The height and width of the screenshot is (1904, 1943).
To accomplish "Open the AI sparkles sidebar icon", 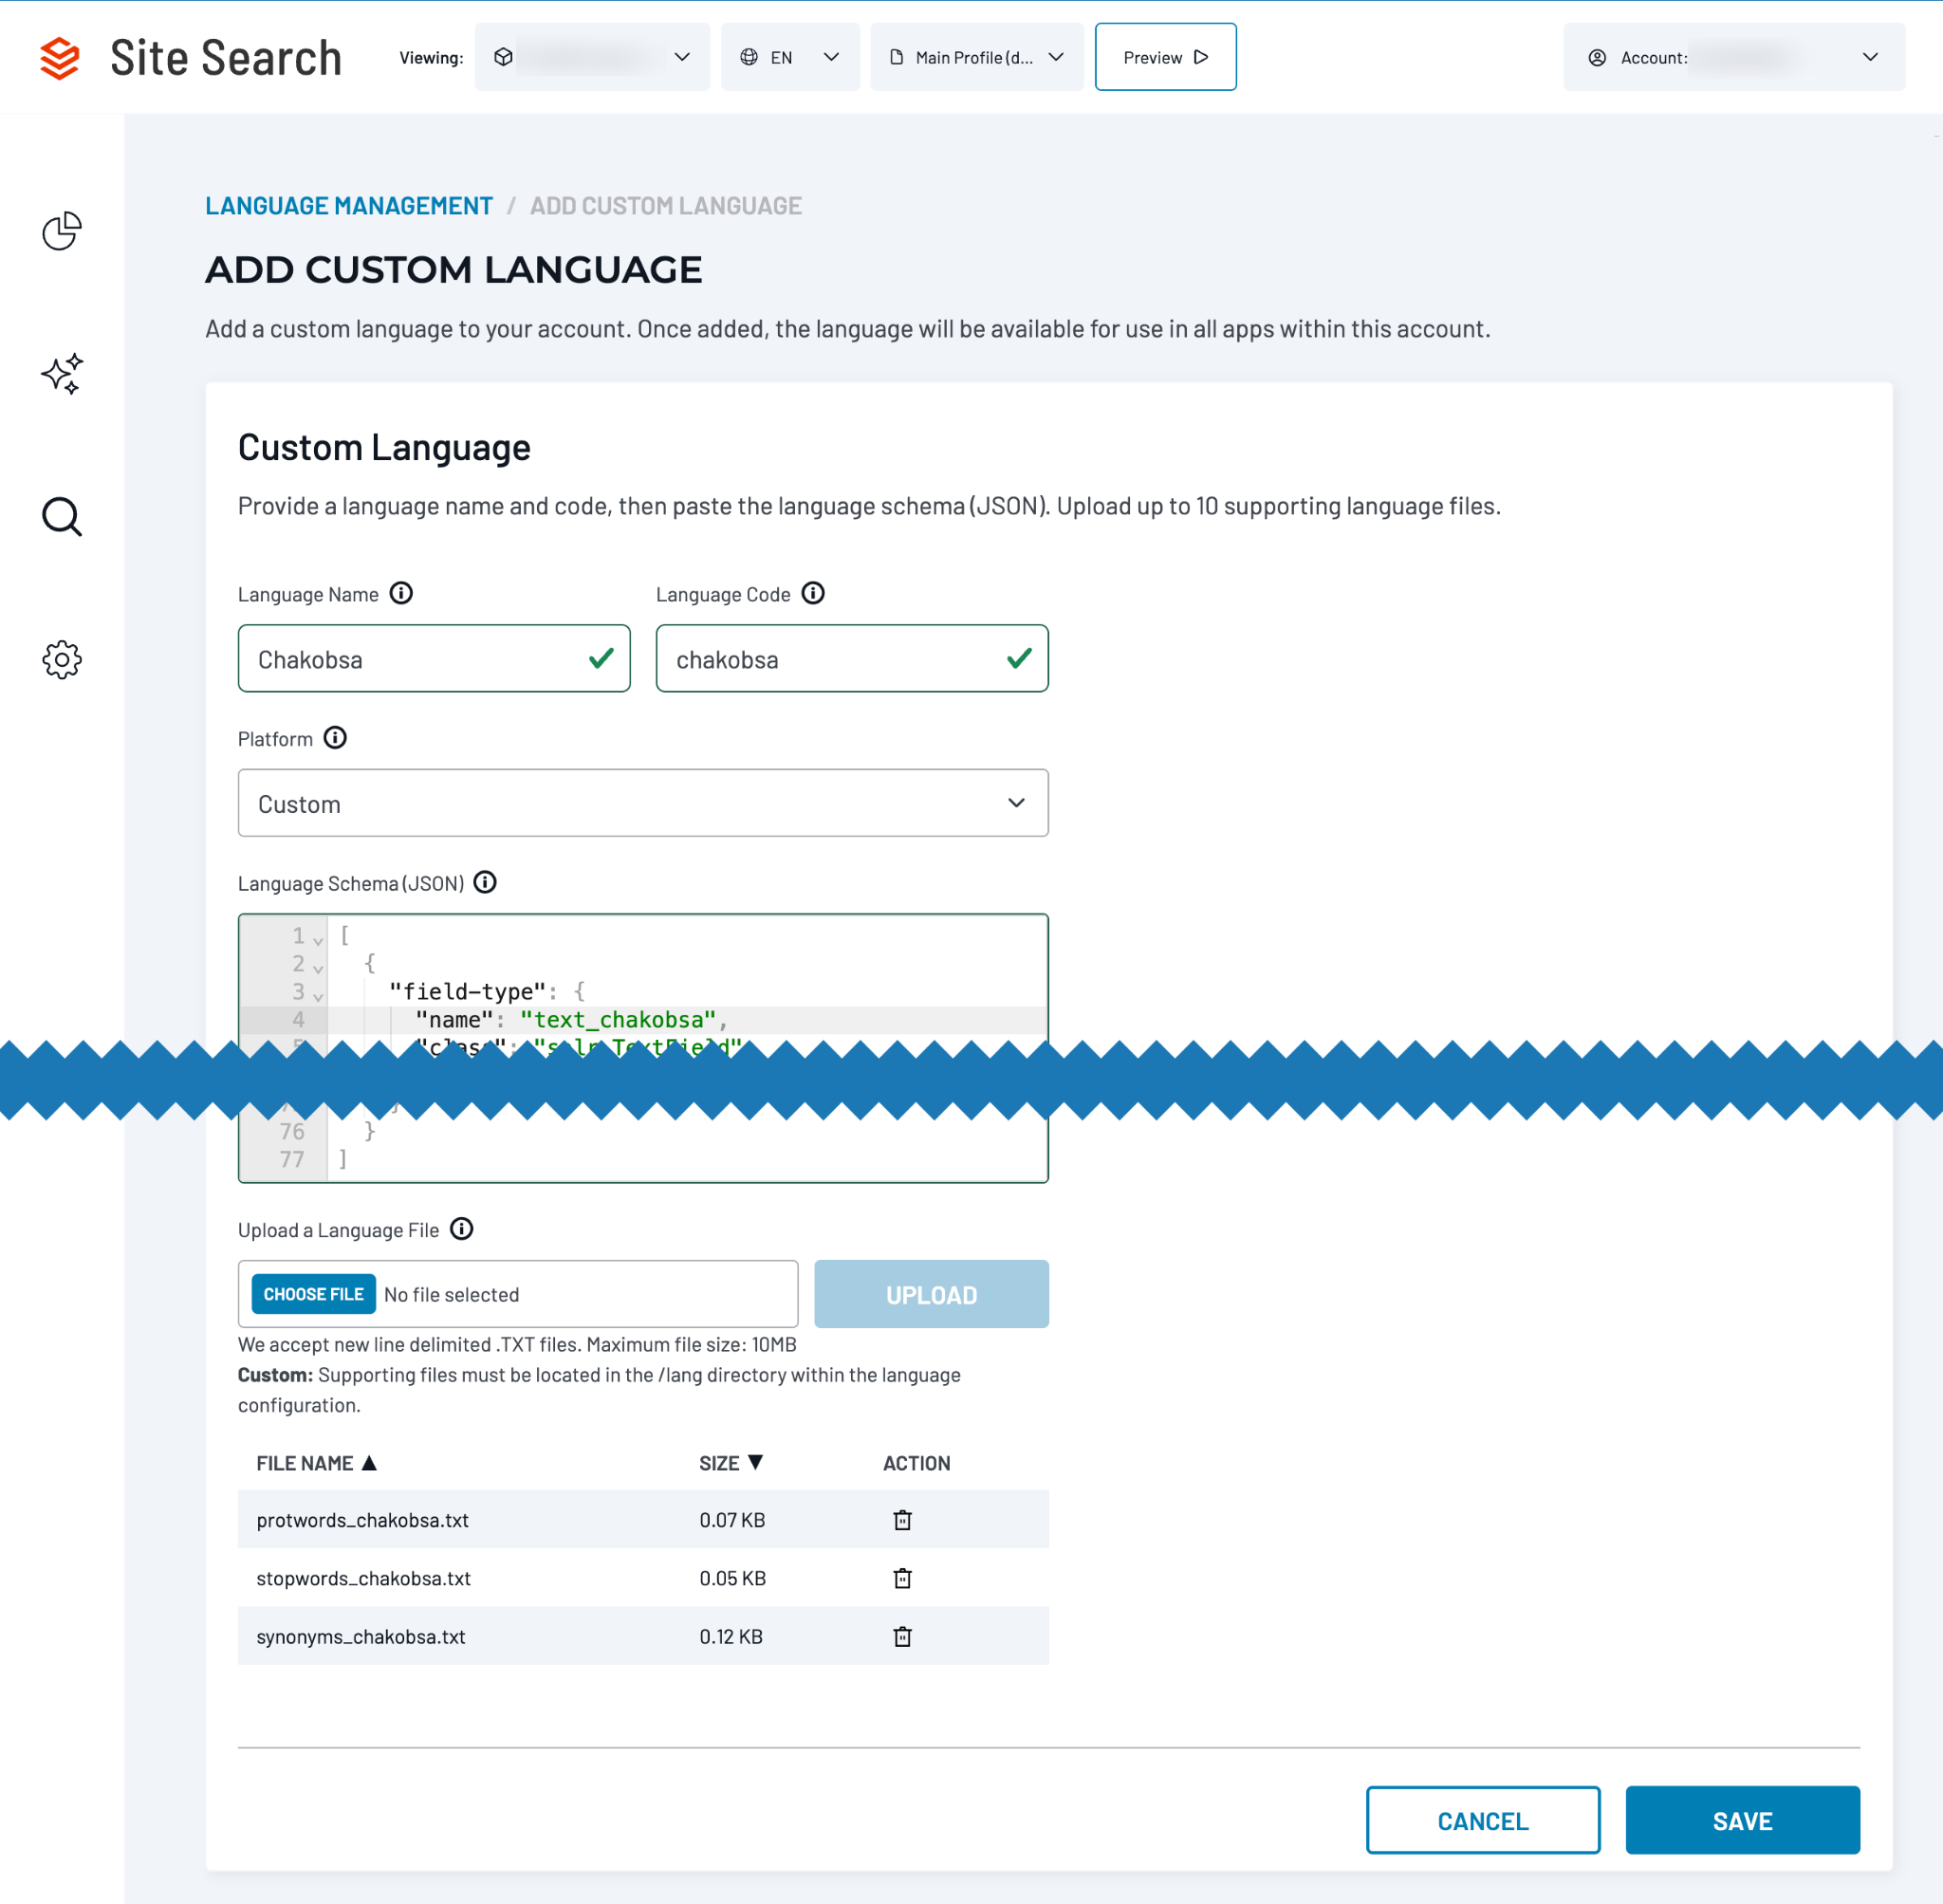I will click(x=62, y=374).
